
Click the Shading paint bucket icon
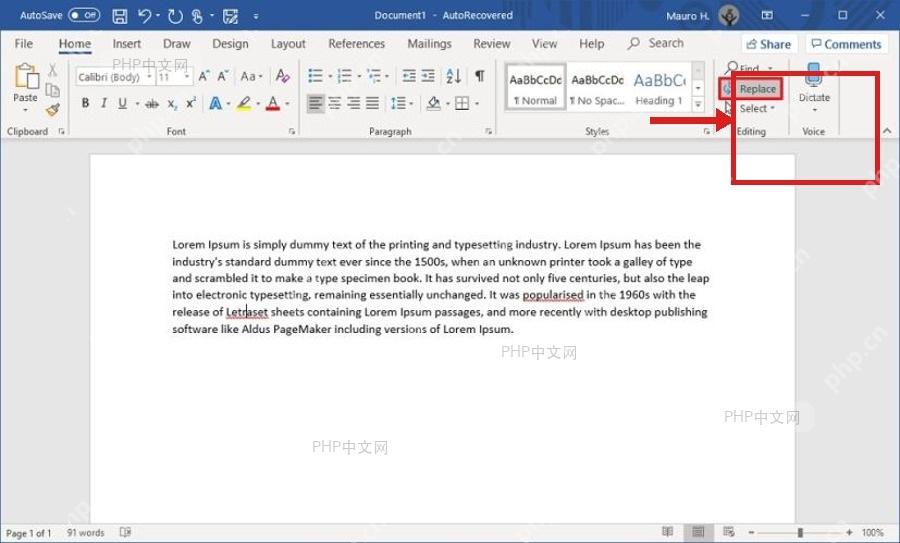click(434, 103)
